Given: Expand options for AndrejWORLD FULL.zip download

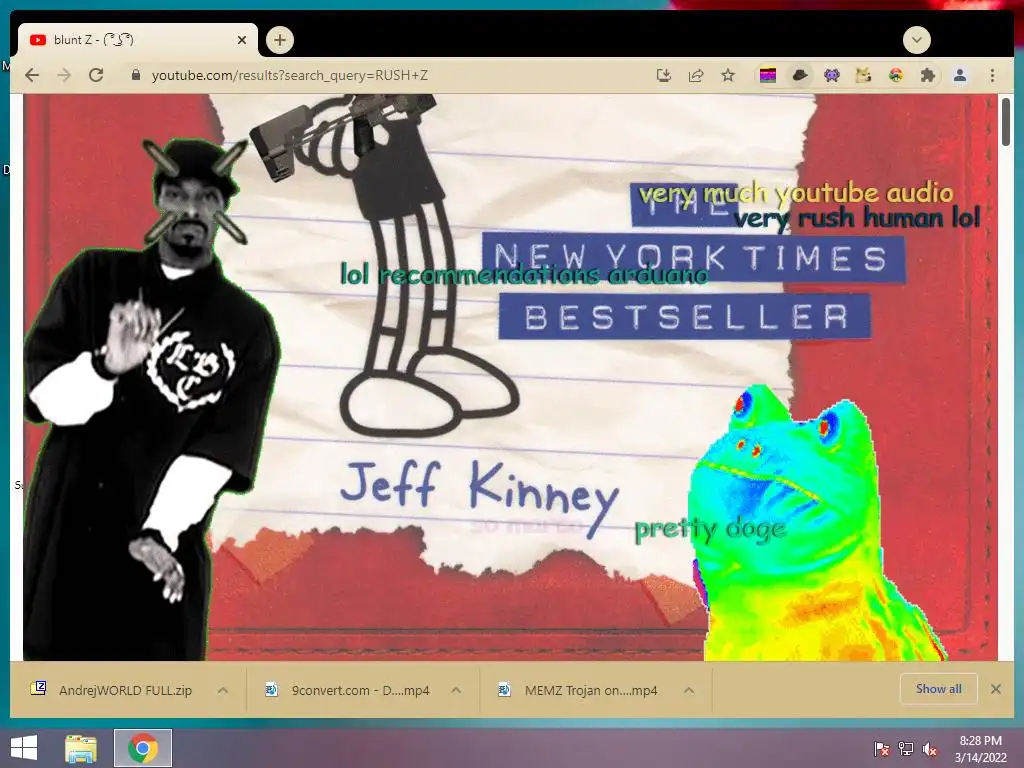Looking at the screenshot, I should pos(223,690).
